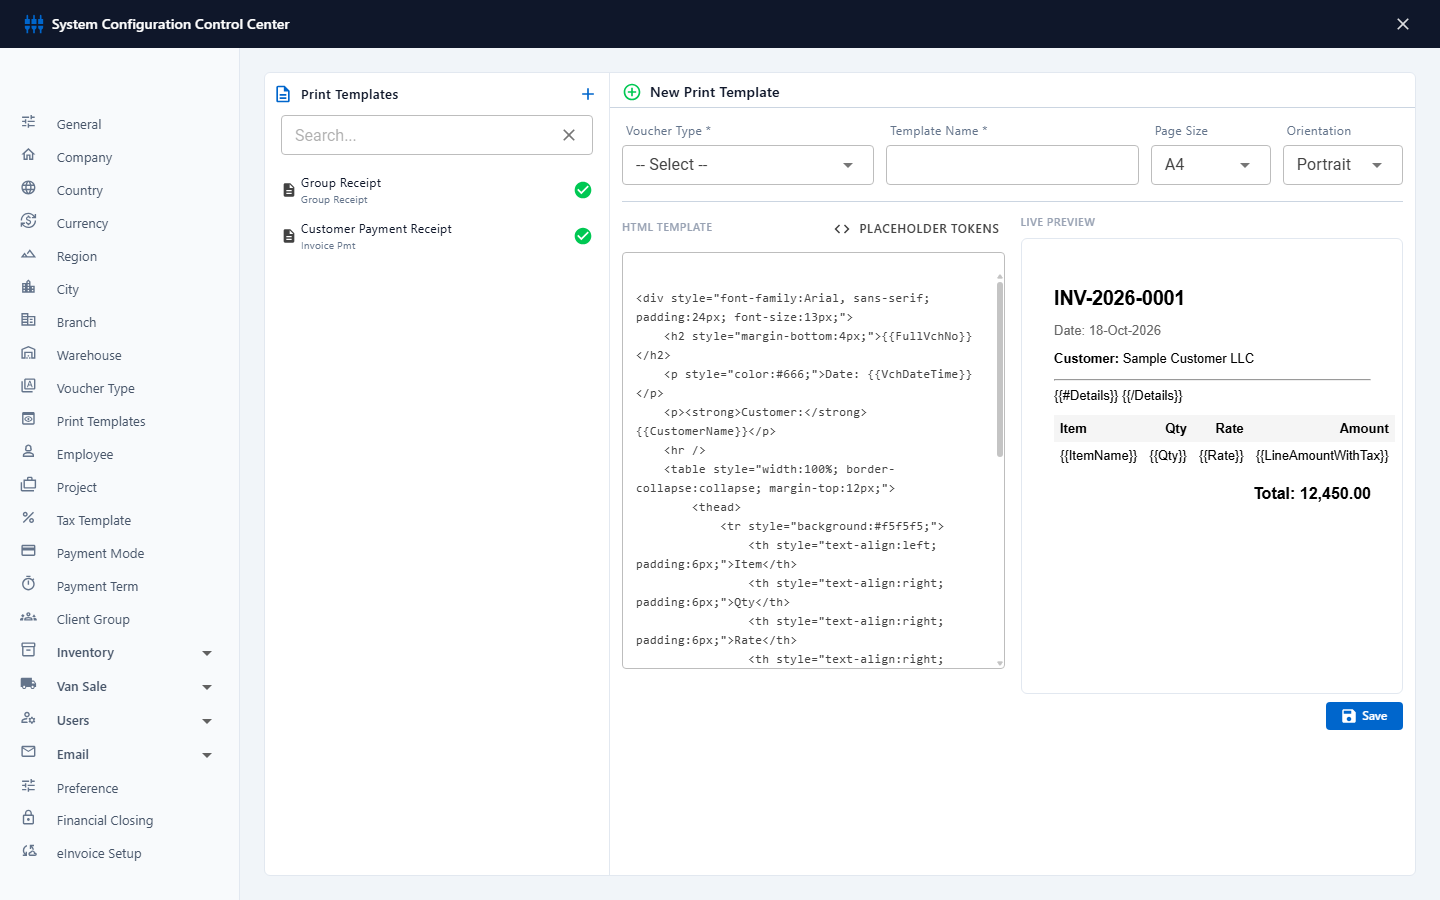1440x900 pixels.
Task: Click the Payment Mode card icon
Action: [28, 551]
